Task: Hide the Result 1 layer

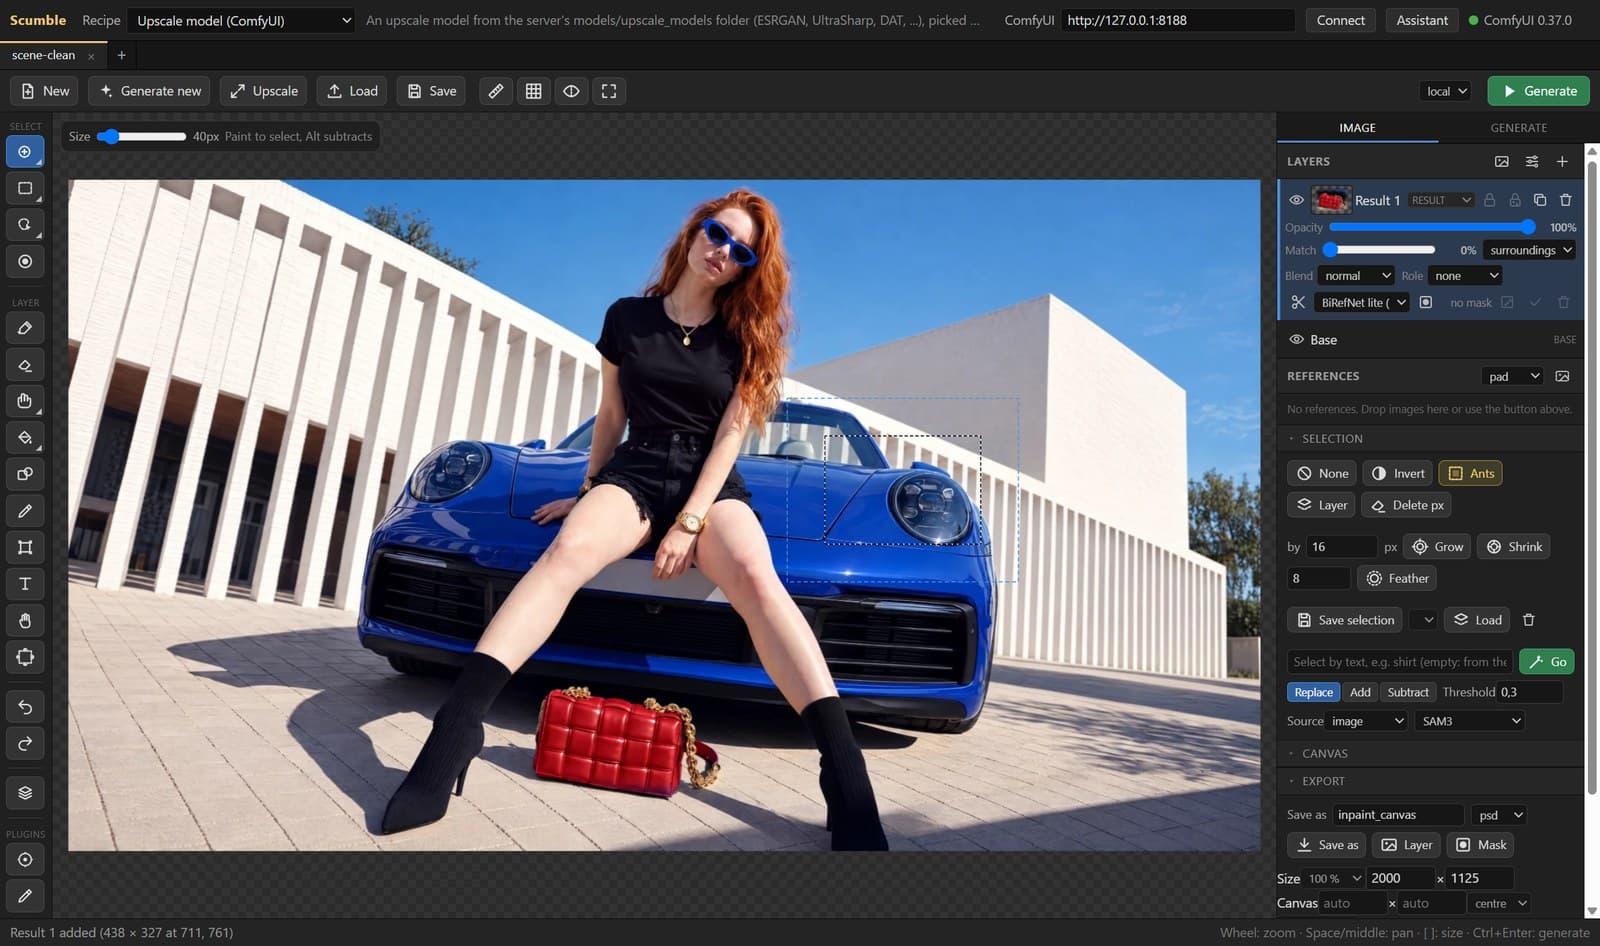Action: [1296, 200]
